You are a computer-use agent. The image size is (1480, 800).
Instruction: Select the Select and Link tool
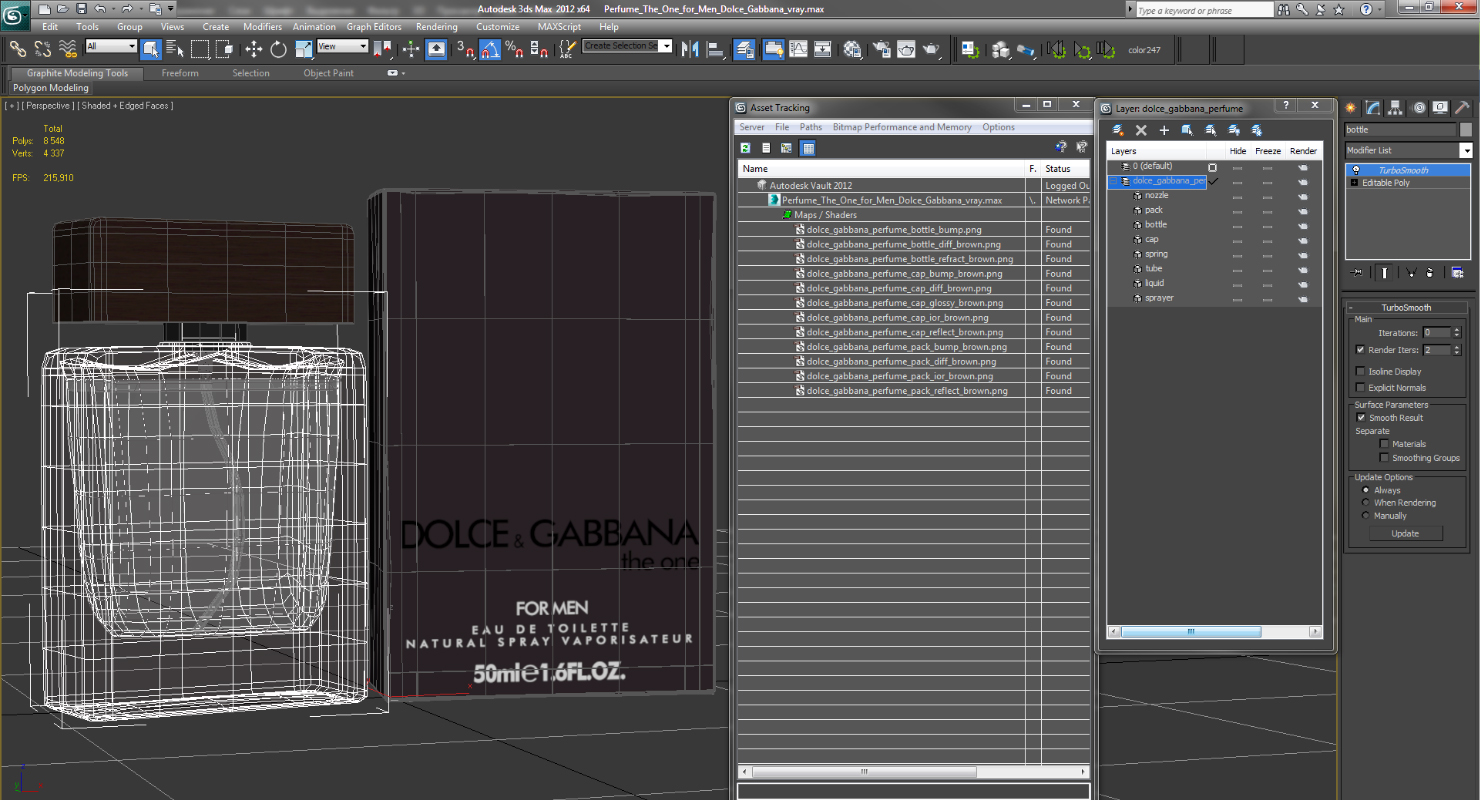[x=17, y=49]
